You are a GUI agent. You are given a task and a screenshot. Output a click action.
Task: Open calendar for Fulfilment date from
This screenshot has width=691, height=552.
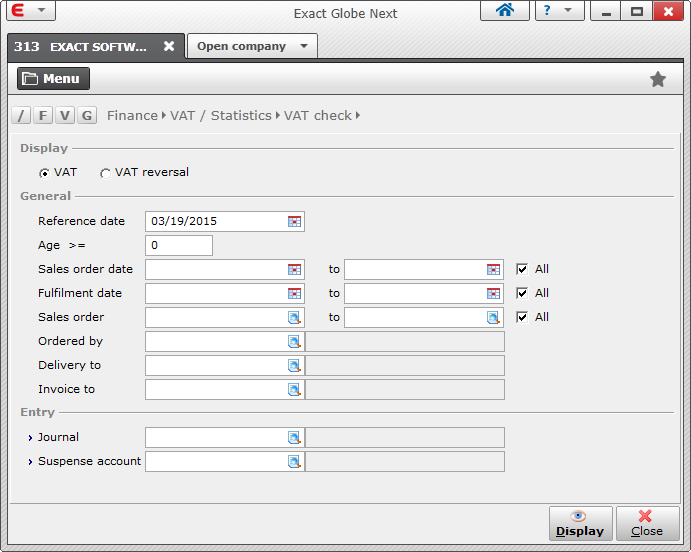(x=294, y=293)
